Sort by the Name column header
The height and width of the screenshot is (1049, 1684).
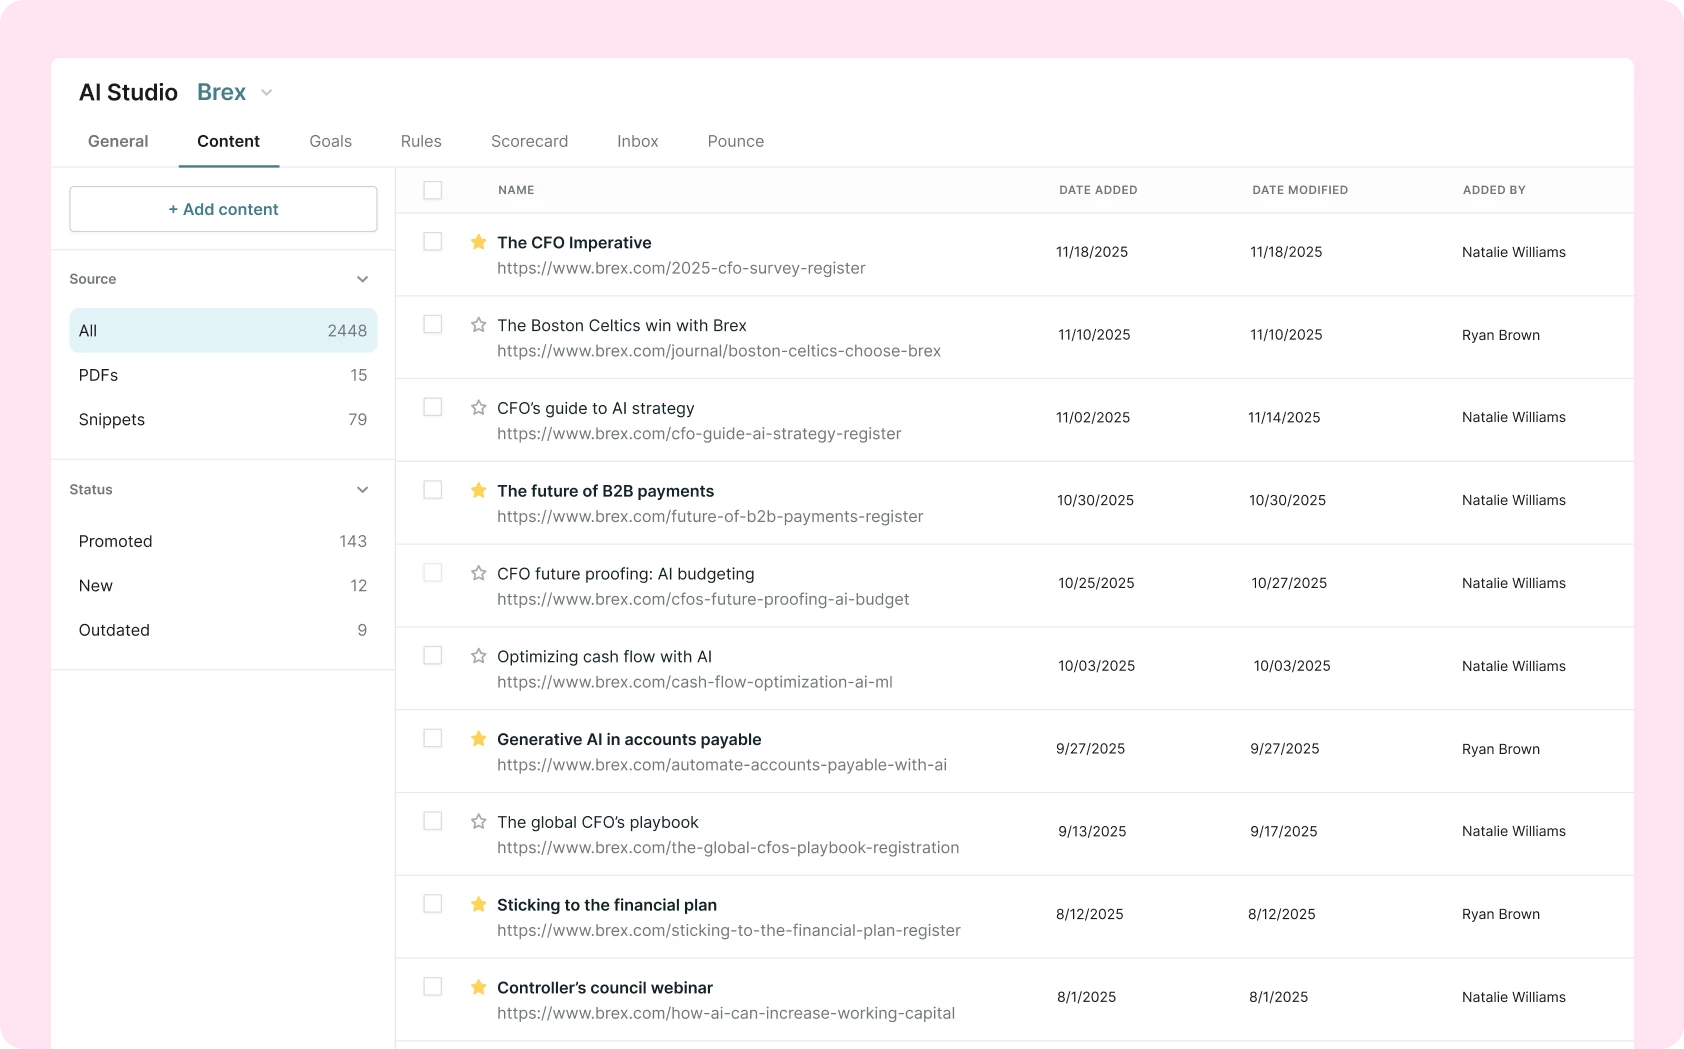pos(516,190)
